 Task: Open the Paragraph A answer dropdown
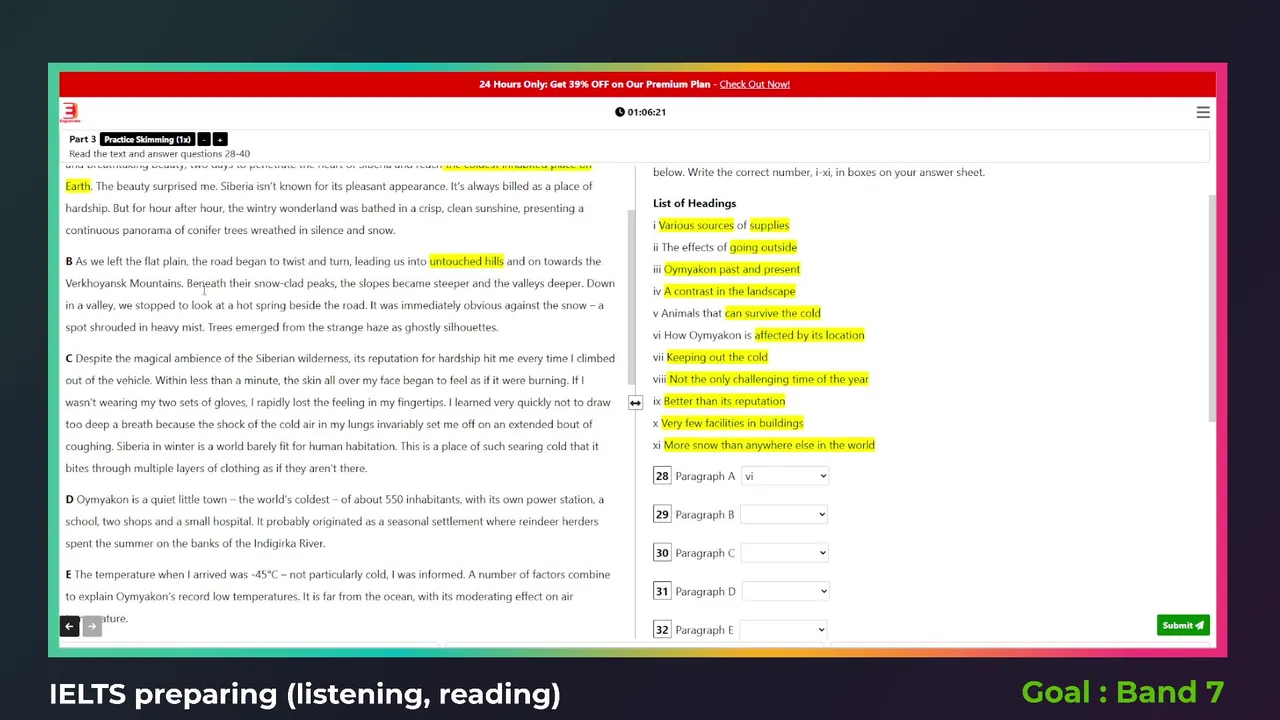tap(785, 476)
